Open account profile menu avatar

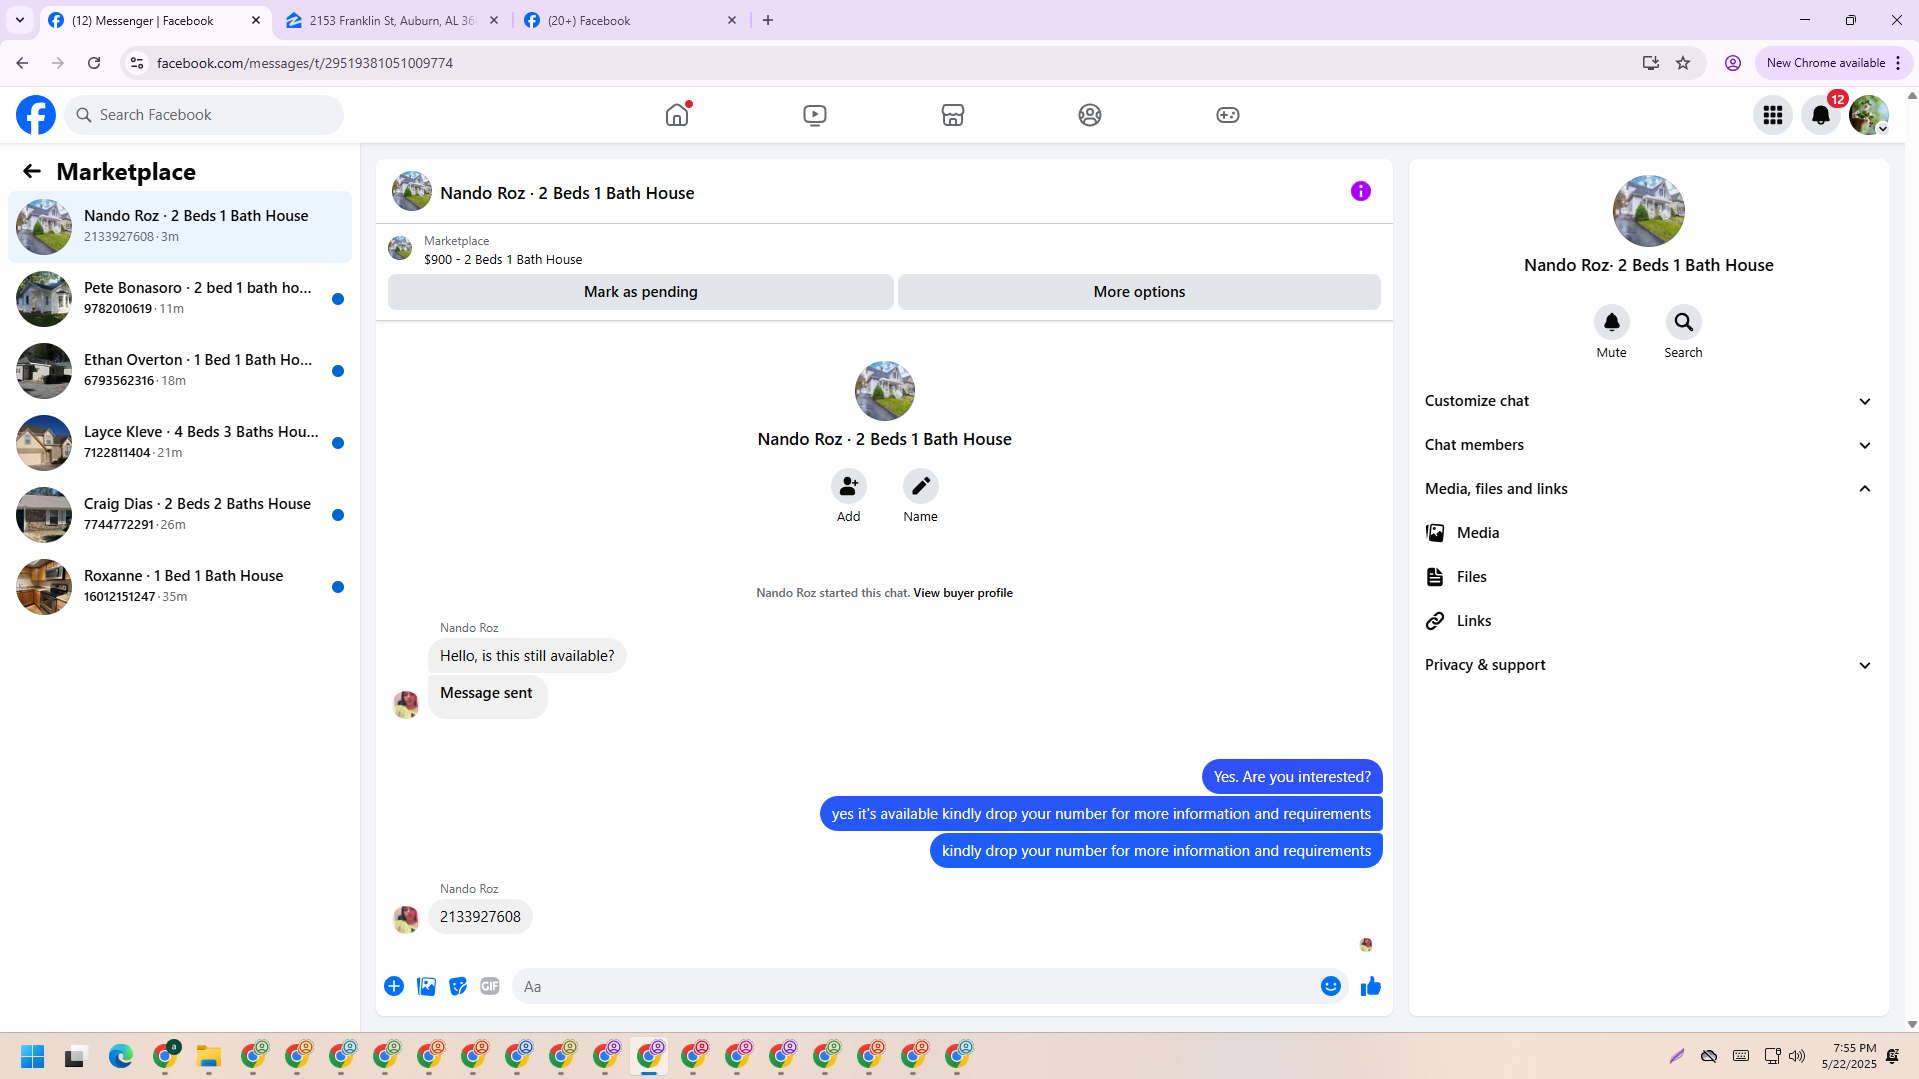[x=1869, y=115]
